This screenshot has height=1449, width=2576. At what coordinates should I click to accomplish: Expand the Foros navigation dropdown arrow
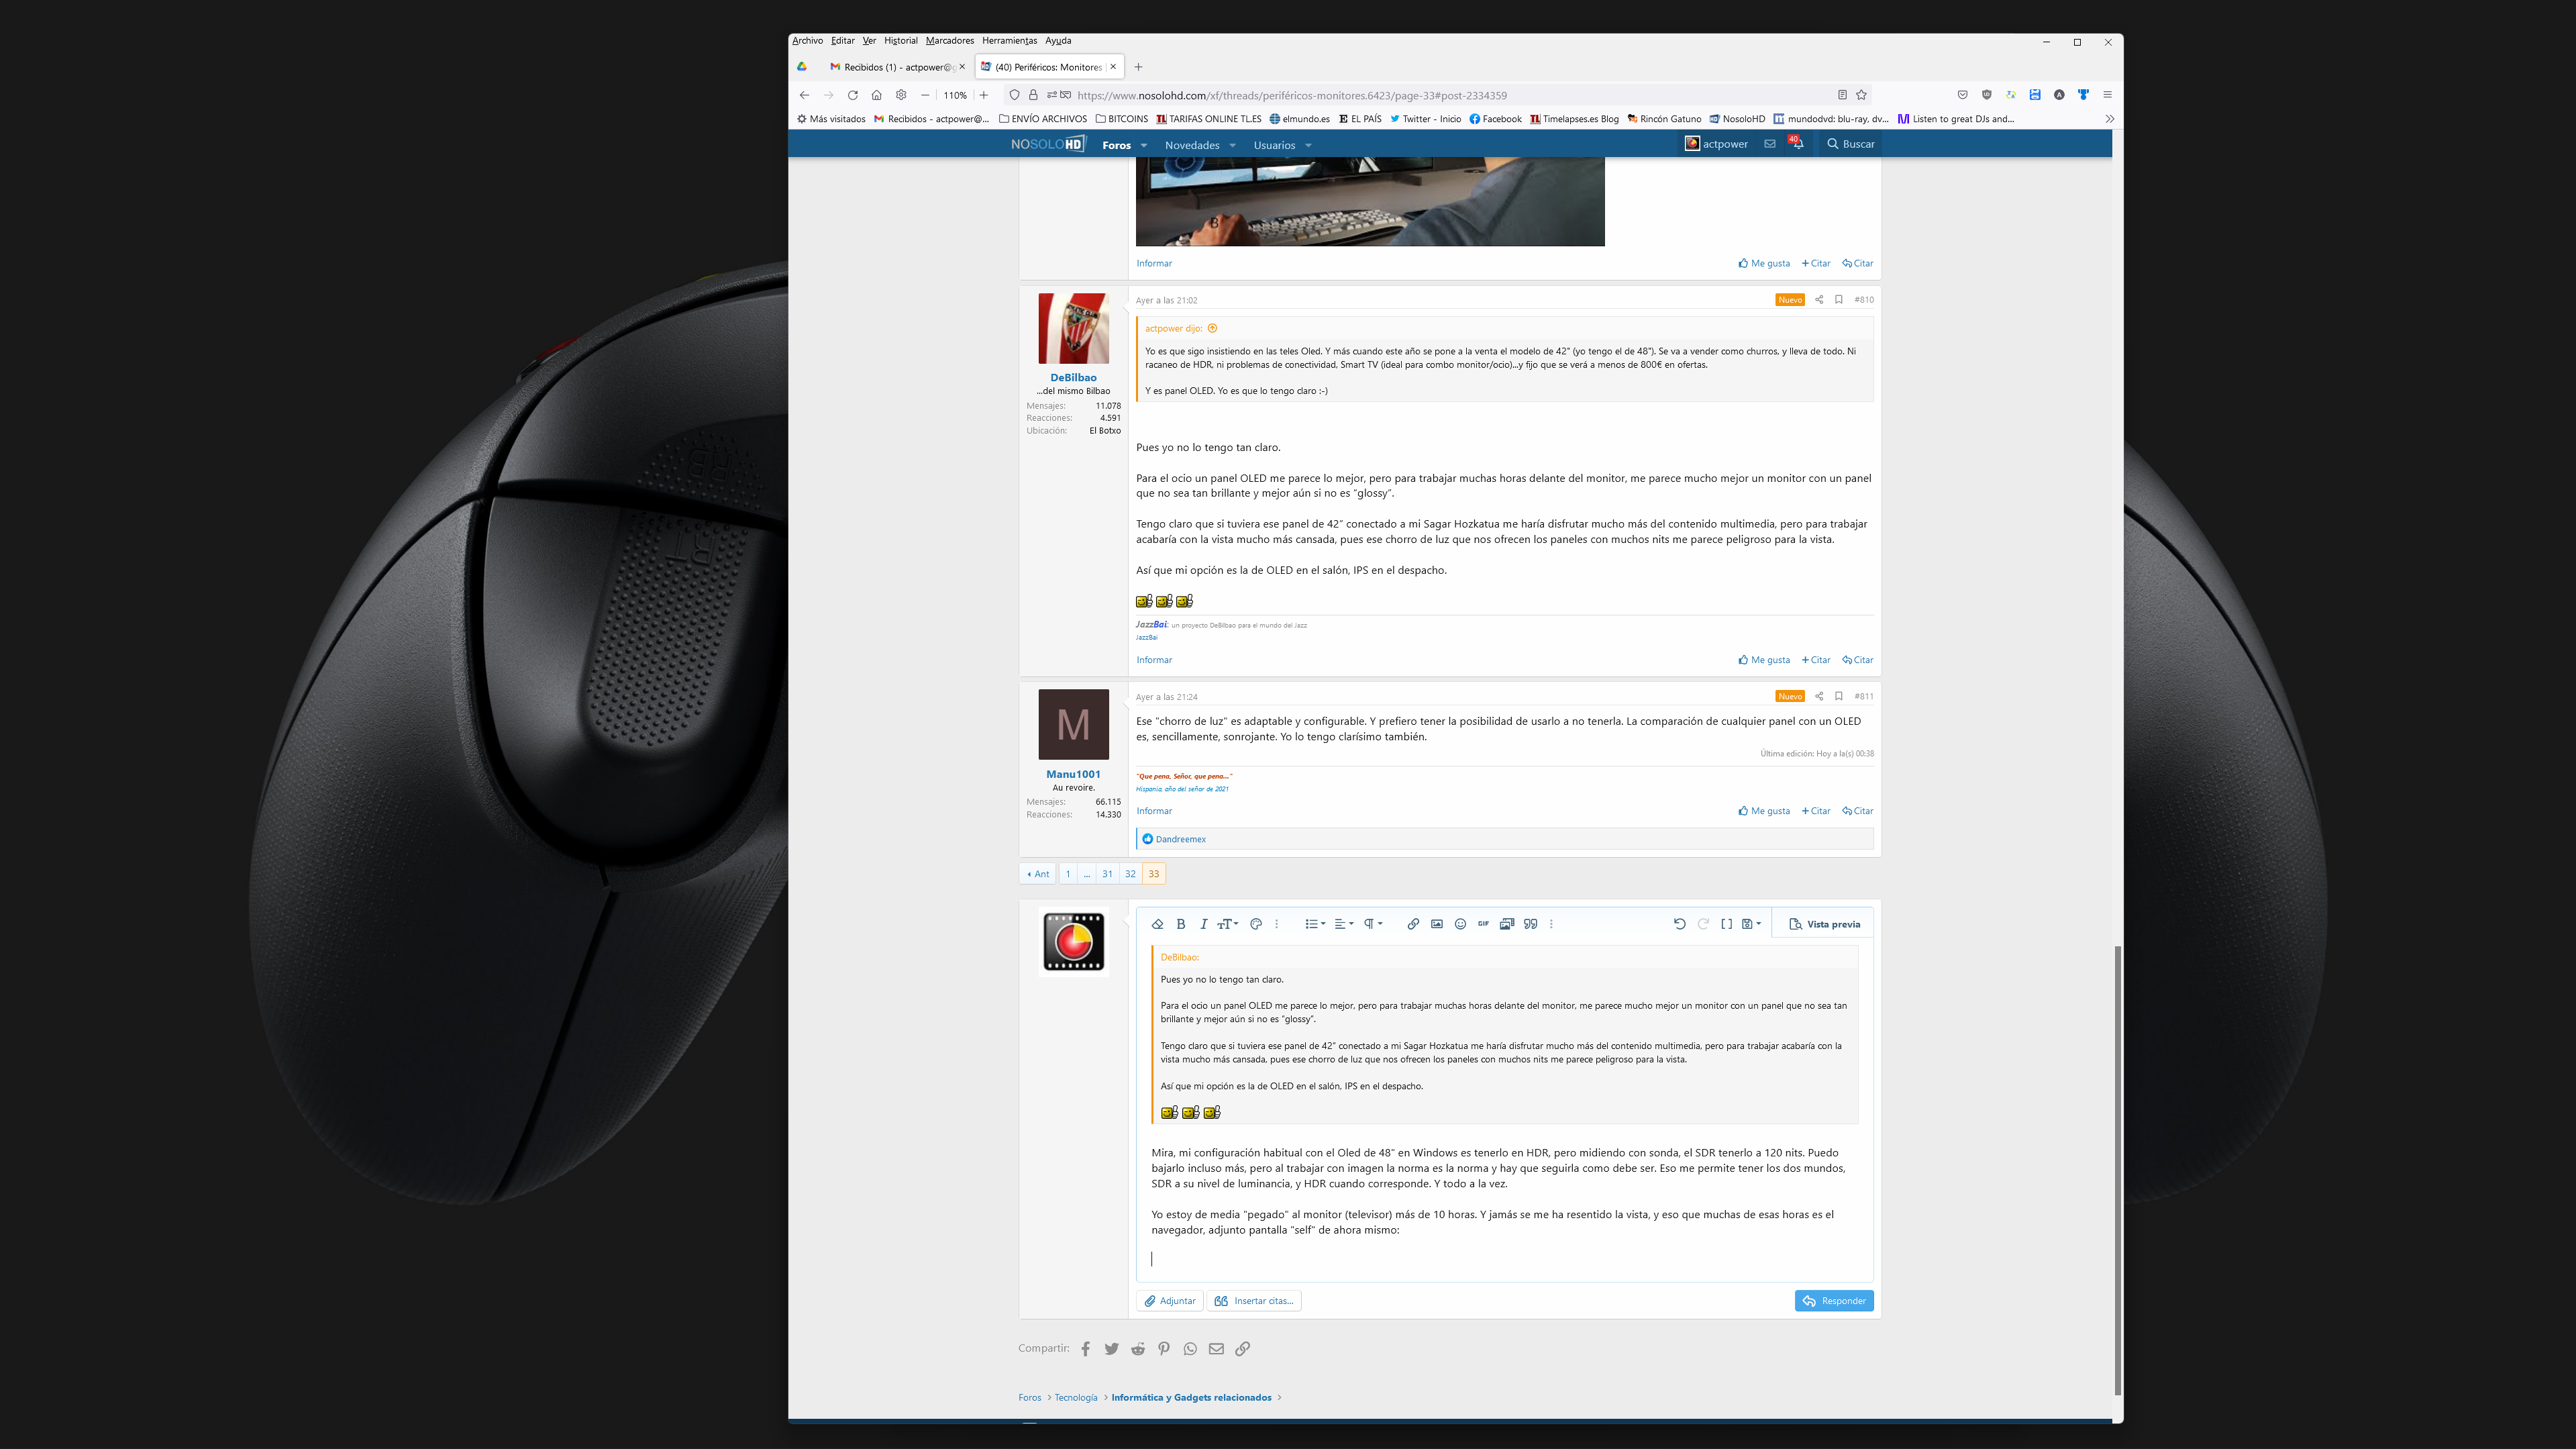[1144, 146]
